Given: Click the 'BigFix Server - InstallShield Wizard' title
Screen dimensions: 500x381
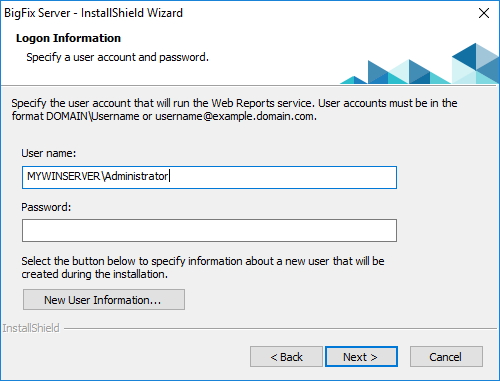Looking at the screenshot, I should 93,13.
